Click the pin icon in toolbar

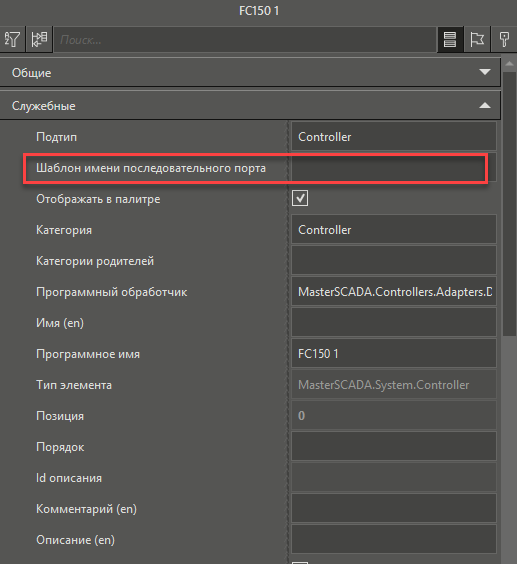point(504,39)
